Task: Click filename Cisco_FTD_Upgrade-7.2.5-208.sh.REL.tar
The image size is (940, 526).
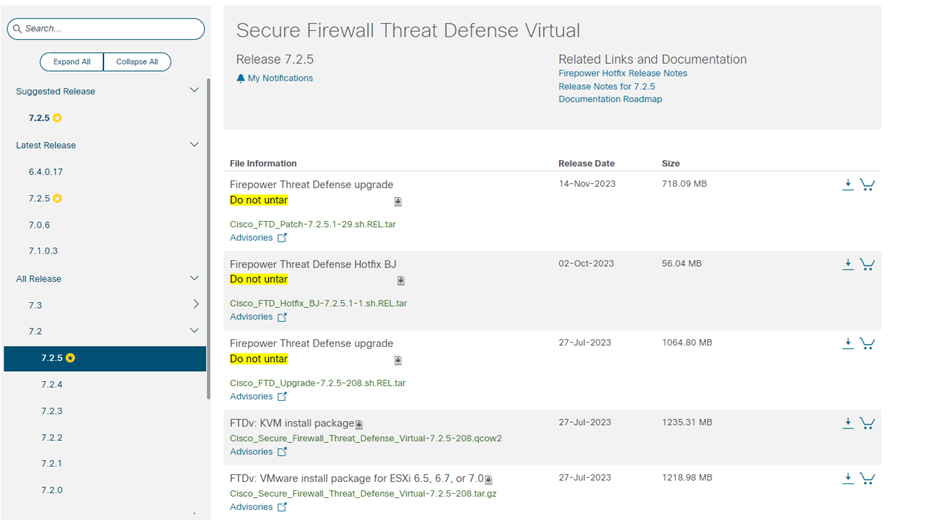Action: tap(318, 383)
